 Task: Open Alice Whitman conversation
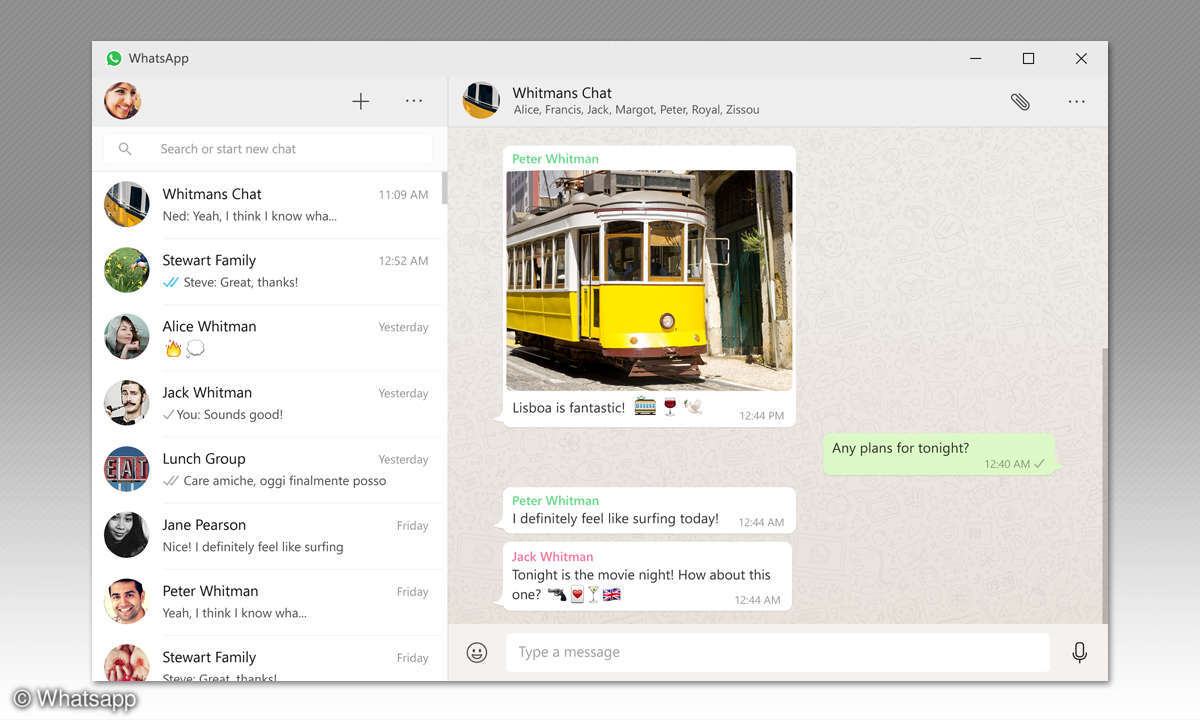(x=268, y=337)
